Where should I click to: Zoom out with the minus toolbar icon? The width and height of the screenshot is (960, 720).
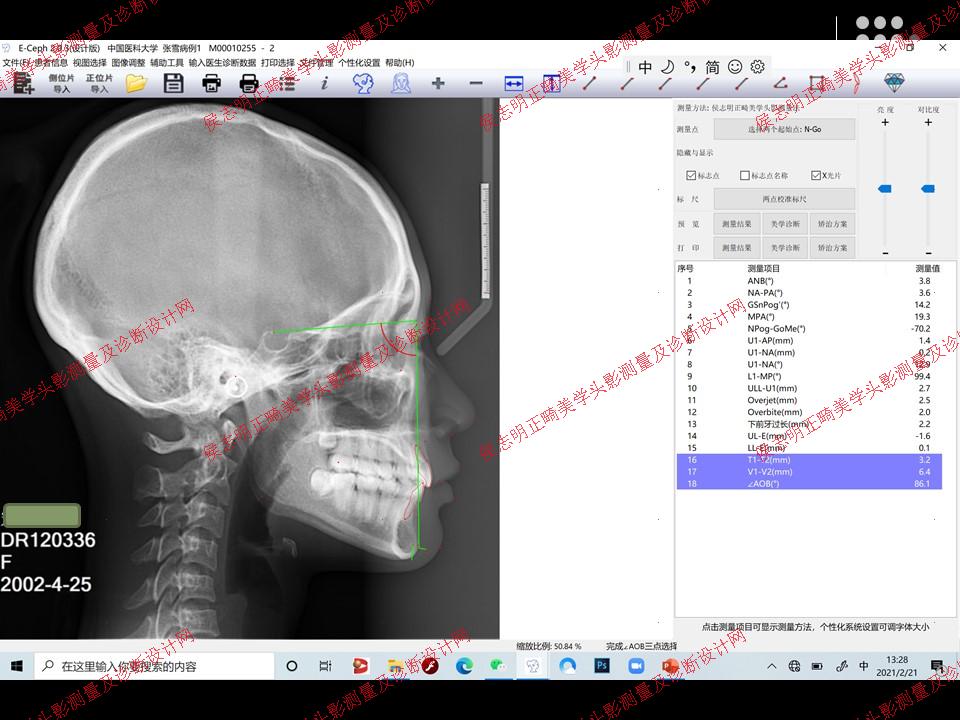click(476, 83)
